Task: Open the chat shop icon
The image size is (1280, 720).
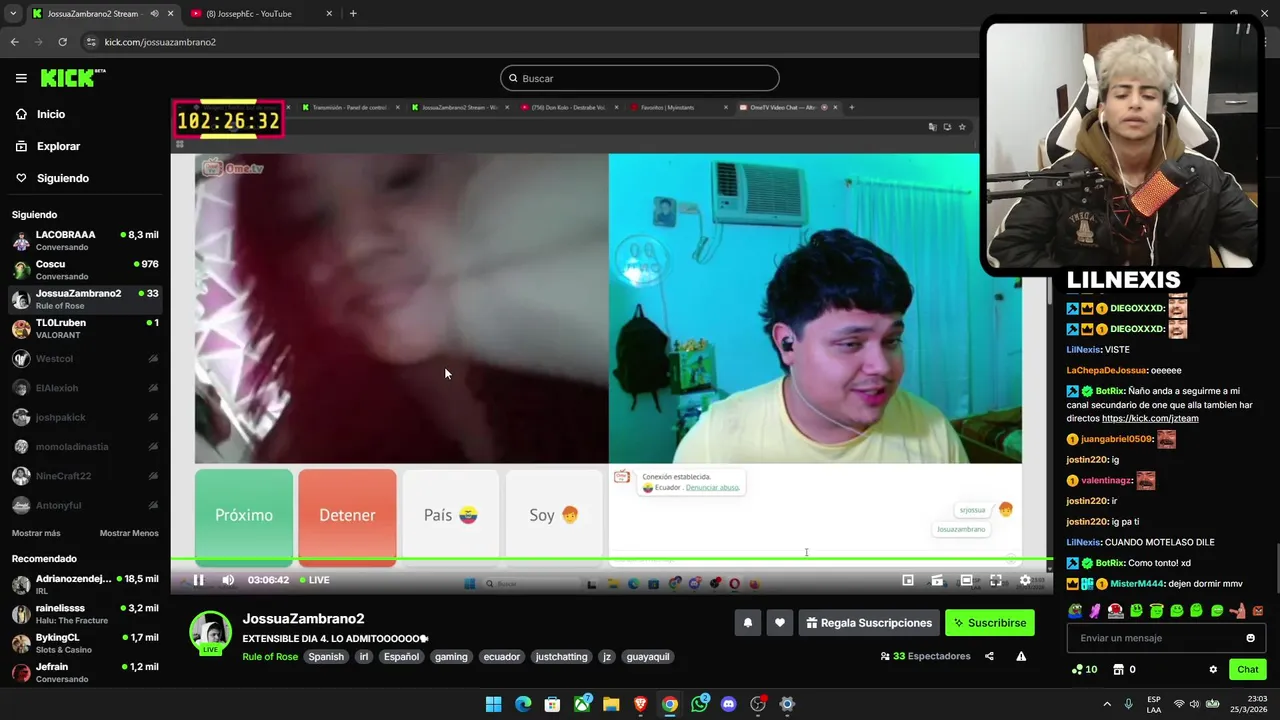Action: tap(1118, 669)
